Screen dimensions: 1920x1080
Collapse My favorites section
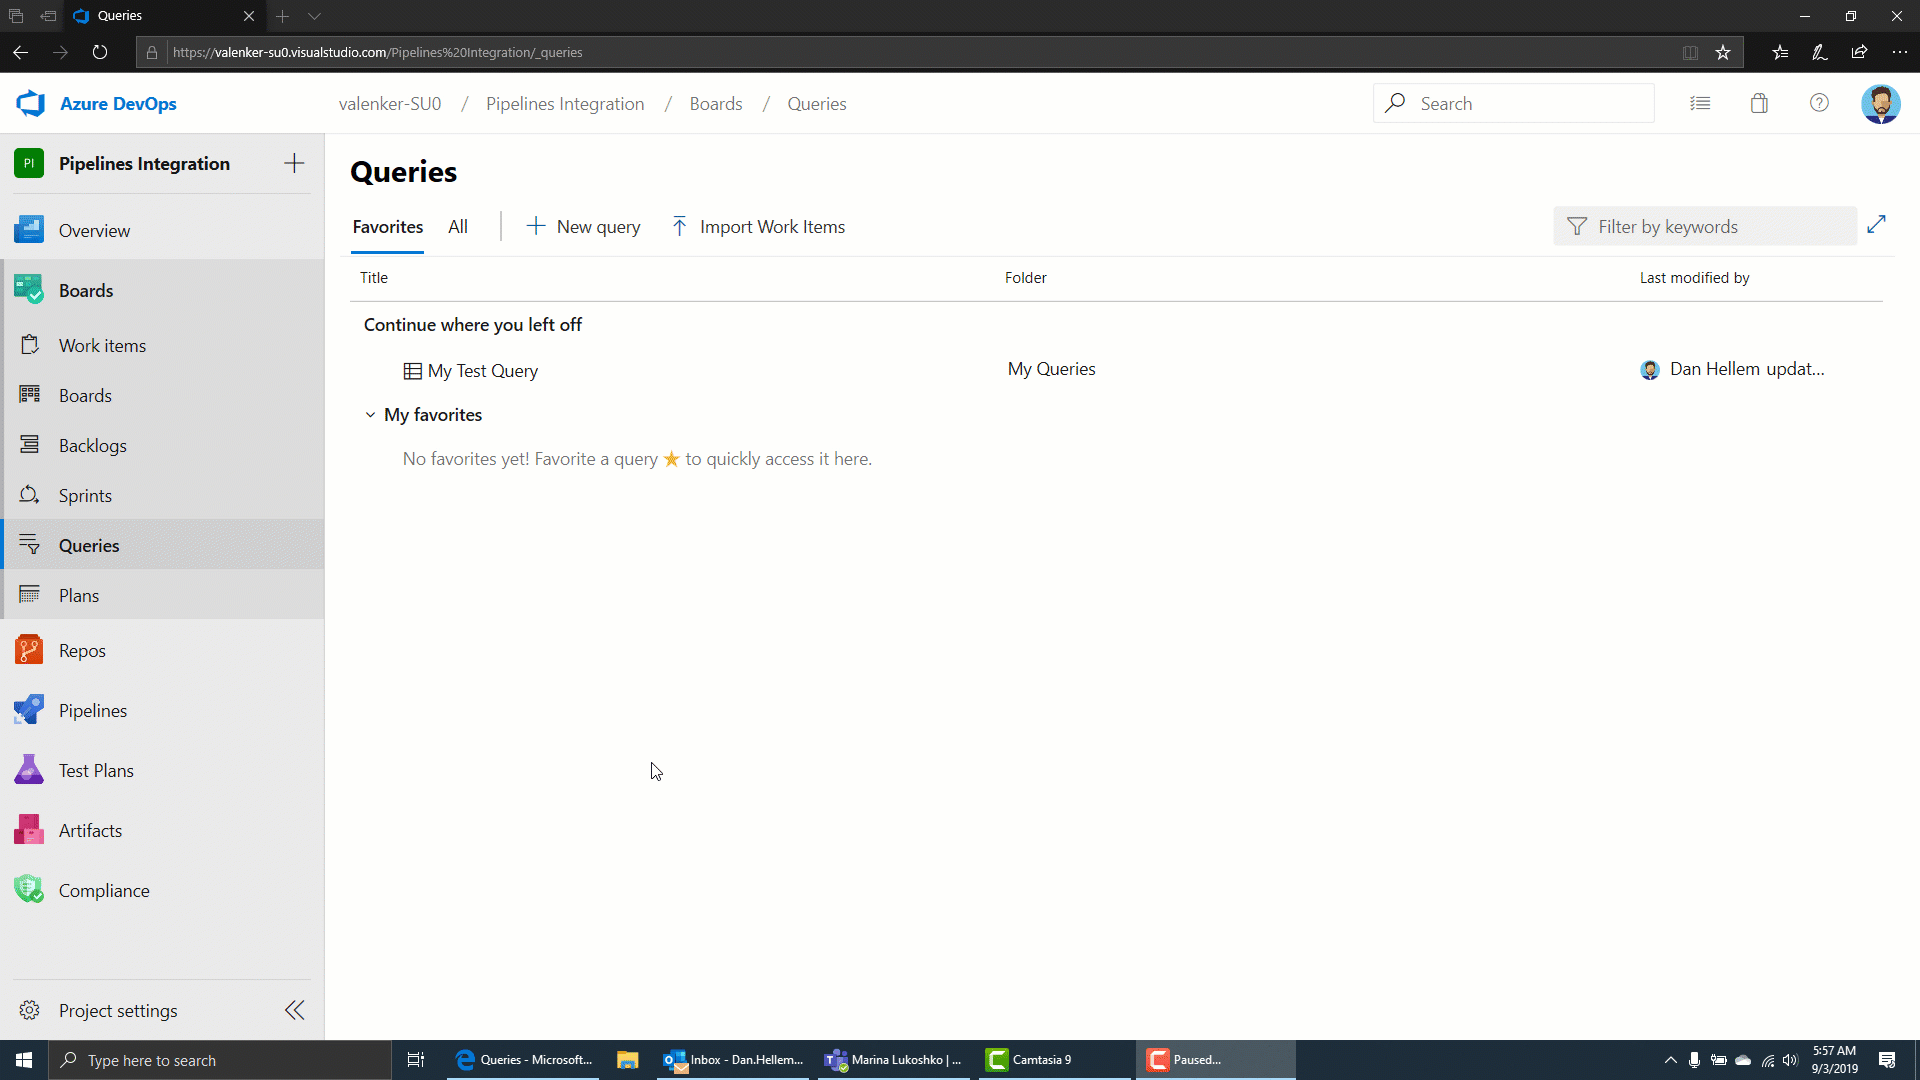coord(371,413)
